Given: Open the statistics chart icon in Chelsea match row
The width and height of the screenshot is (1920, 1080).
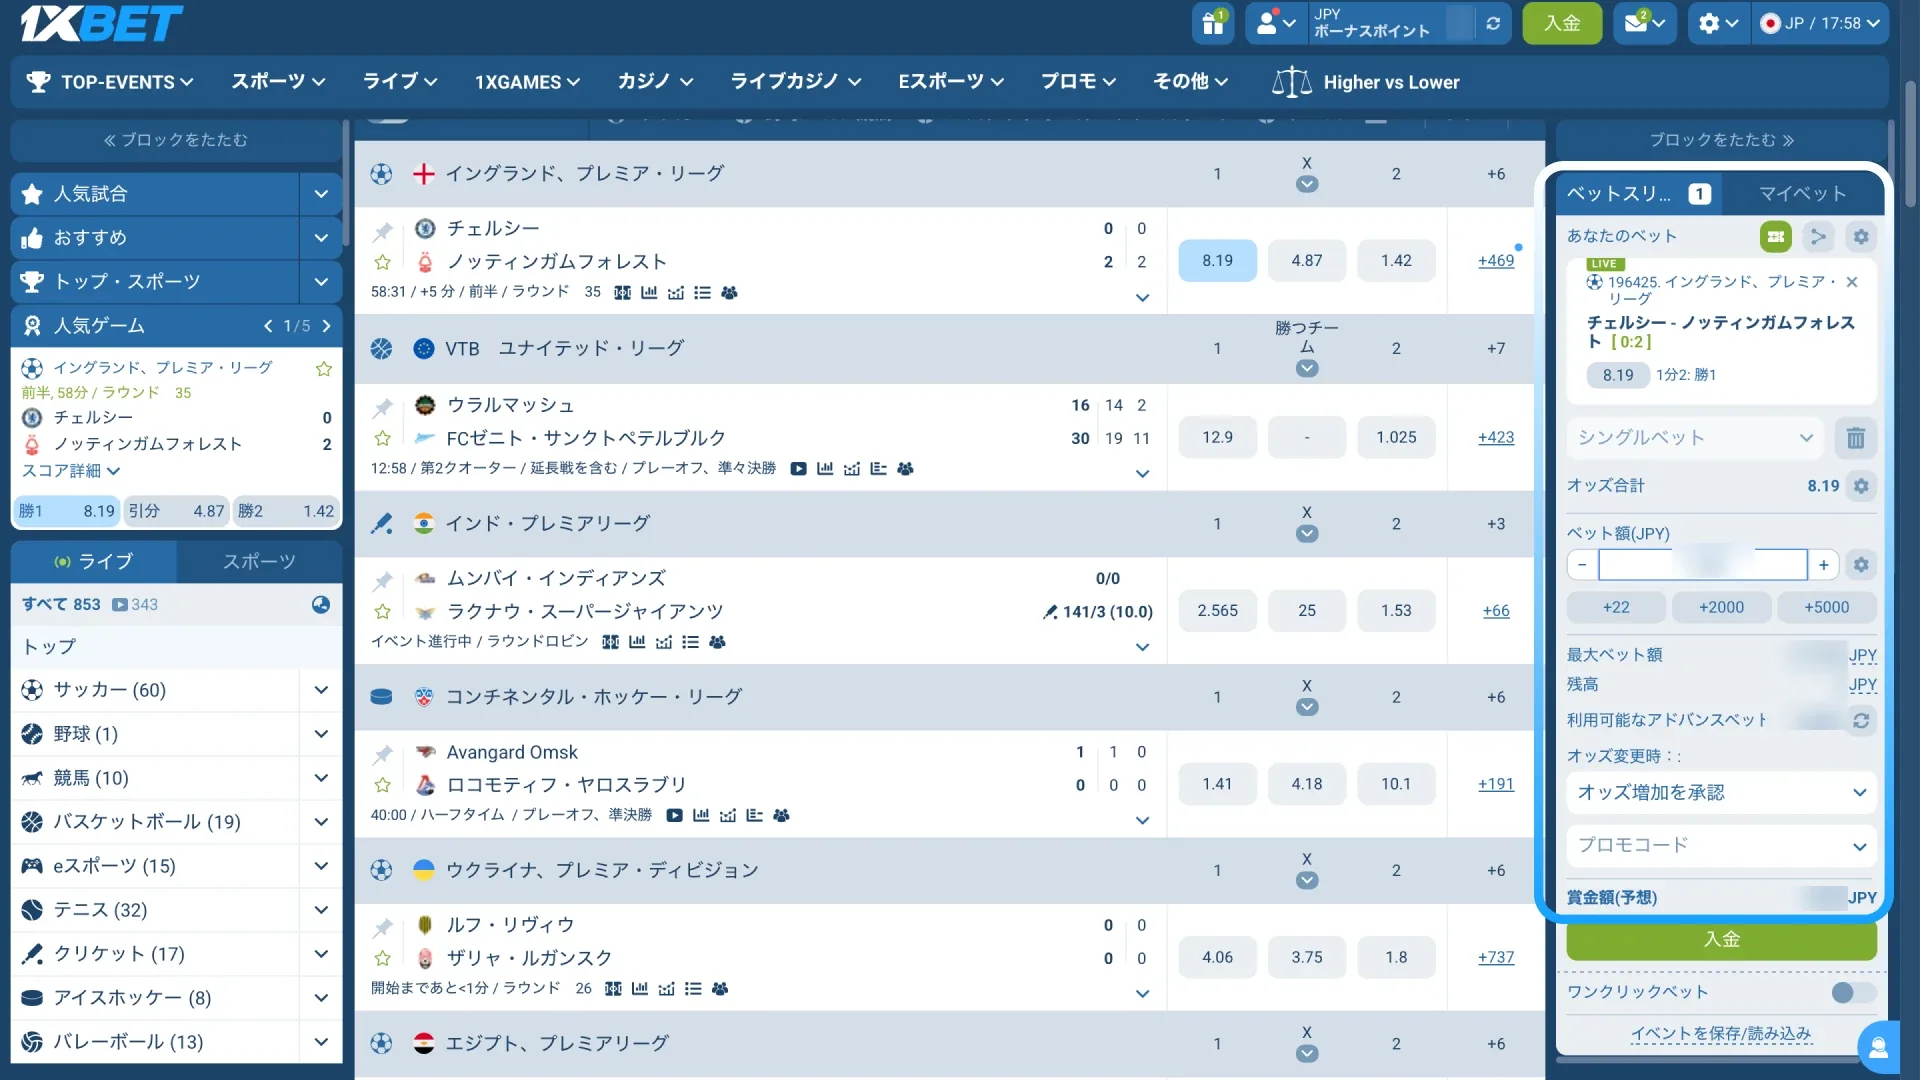Looking at the screenshot, I should click(649, 292).
